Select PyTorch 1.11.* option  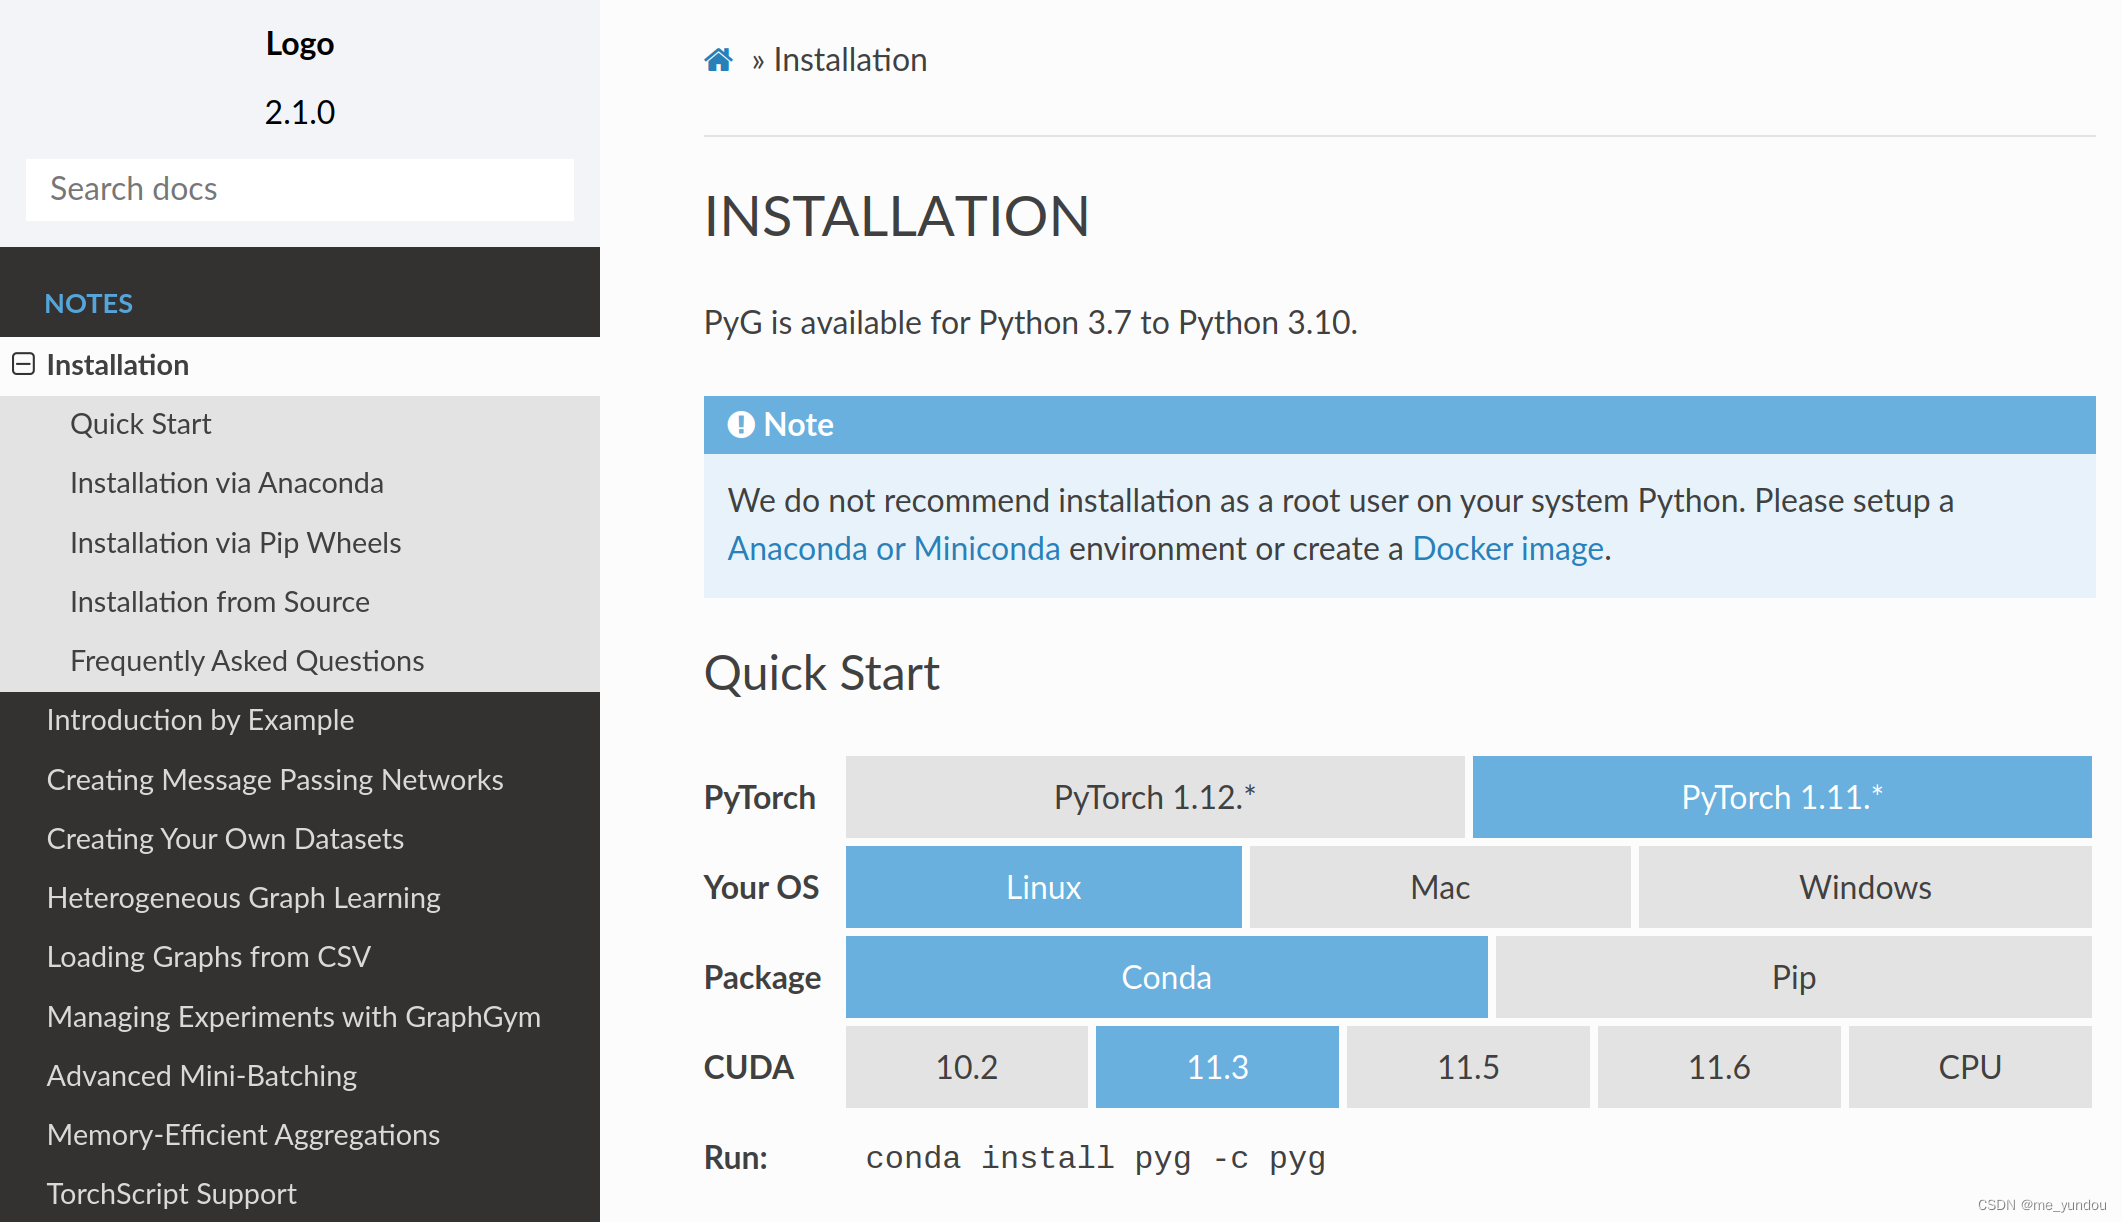point(1781,797)
